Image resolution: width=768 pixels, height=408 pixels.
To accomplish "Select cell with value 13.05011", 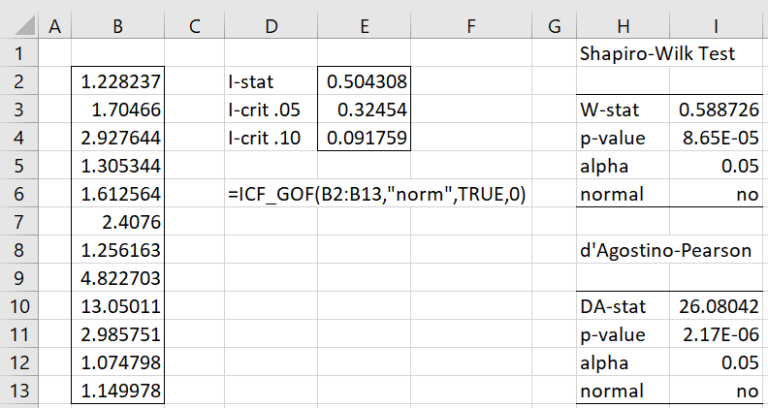I will coord(118,306).
